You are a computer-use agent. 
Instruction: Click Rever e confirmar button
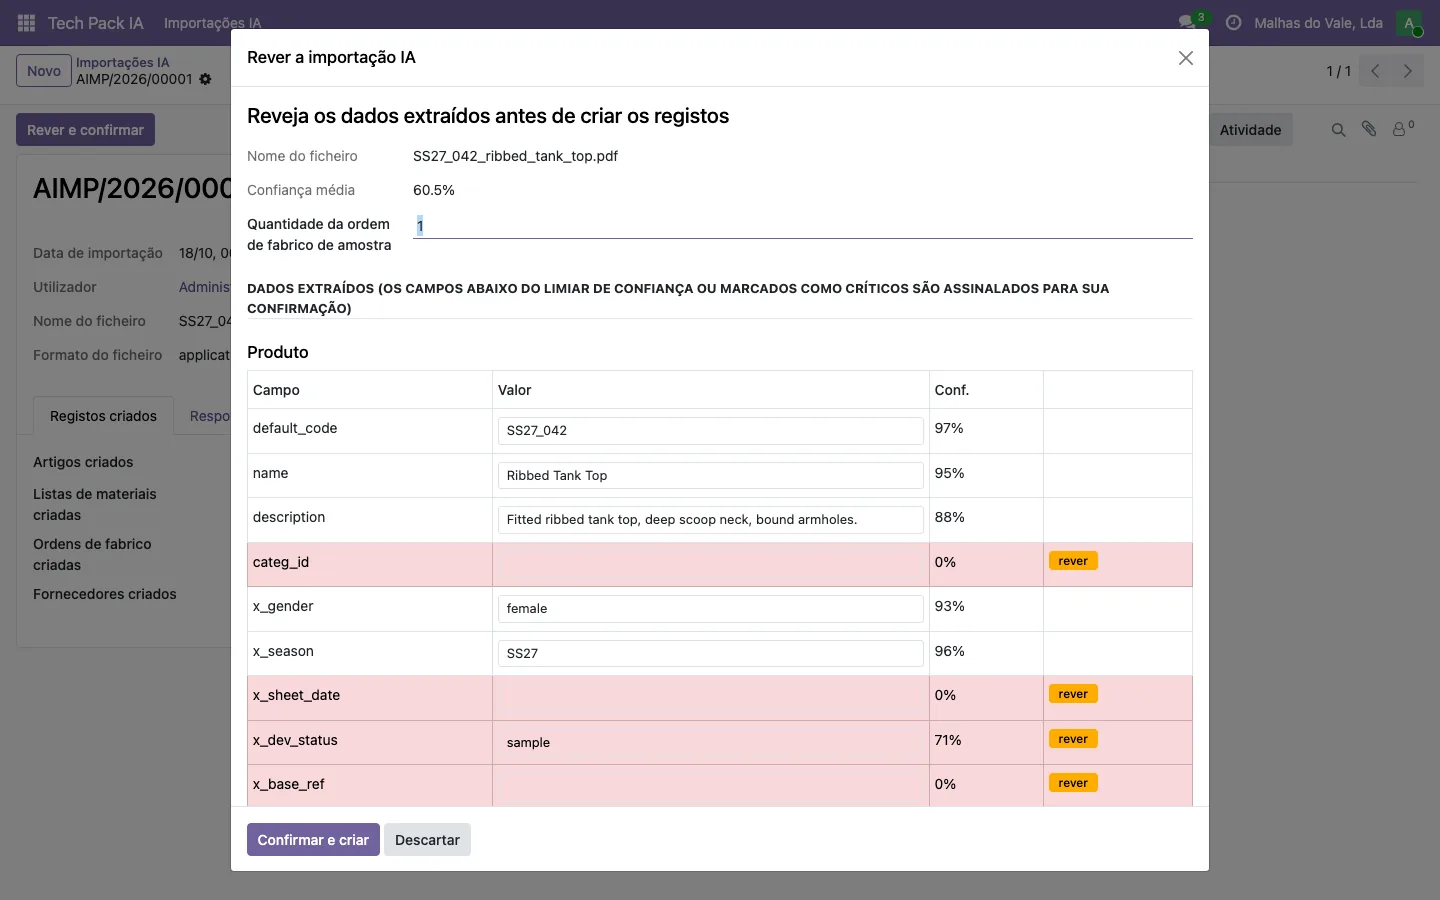pos(85,130)
